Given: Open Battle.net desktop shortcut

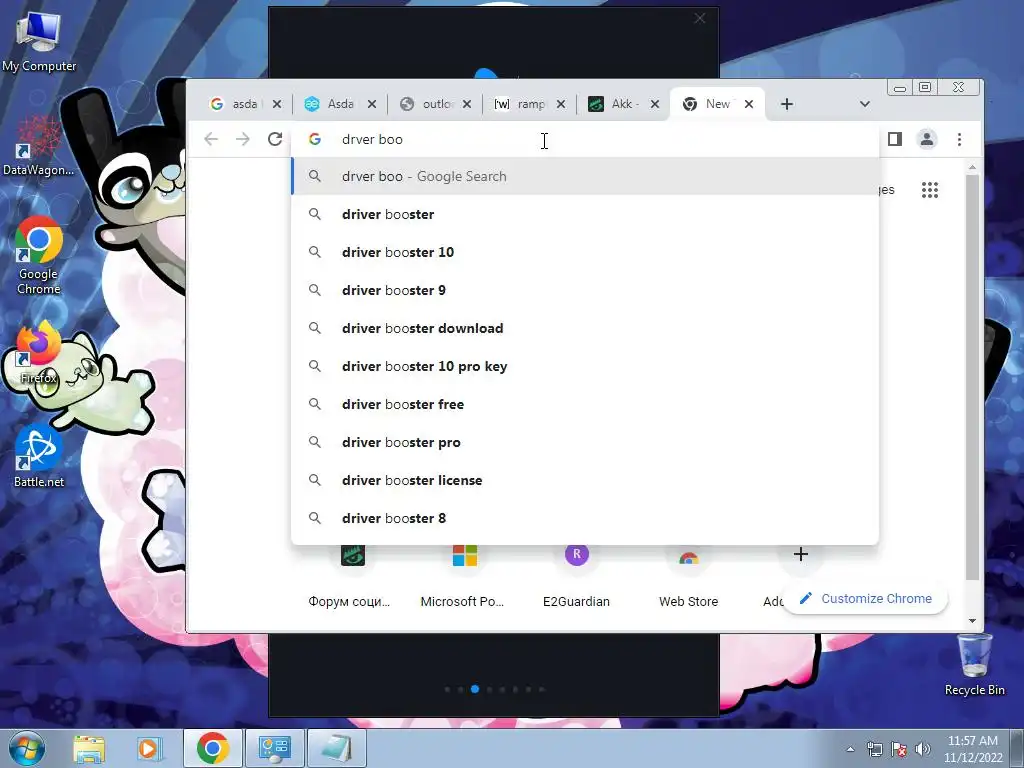Looking at the screenshot, I should click(x=39, y=456).
